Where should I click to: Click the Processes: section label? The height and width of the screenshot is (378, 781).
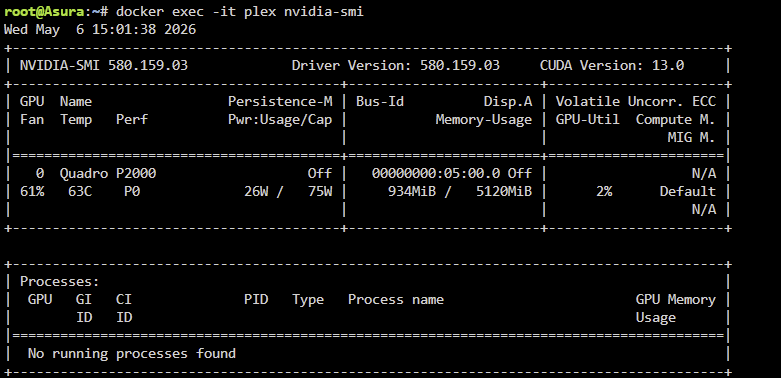(x=60, y=282)
